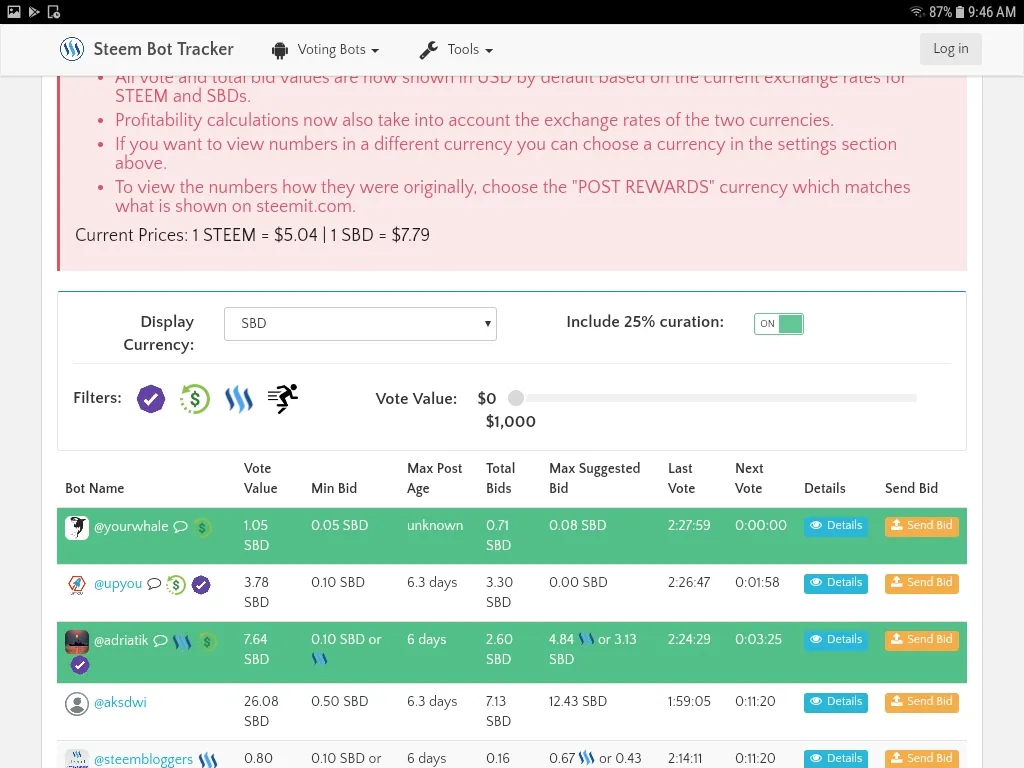Send Bid to @aksdwi
Screen dimensions: 1024x768
tap(921, 702)
